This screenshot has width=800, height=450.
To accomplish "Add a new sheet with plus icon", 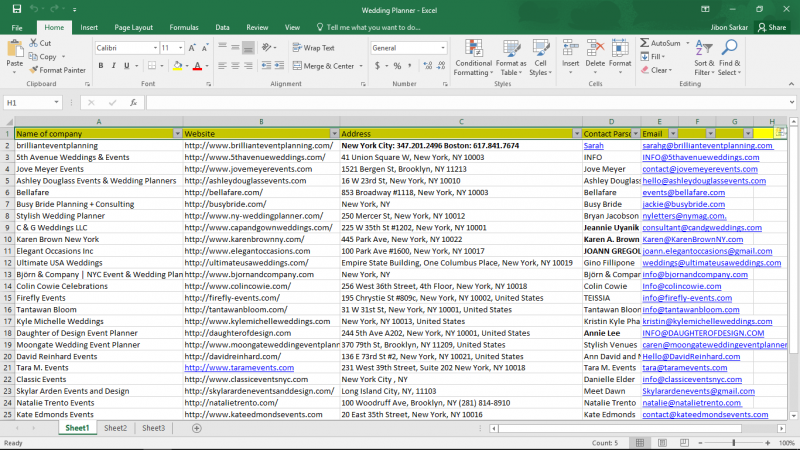I will point(196,428).
